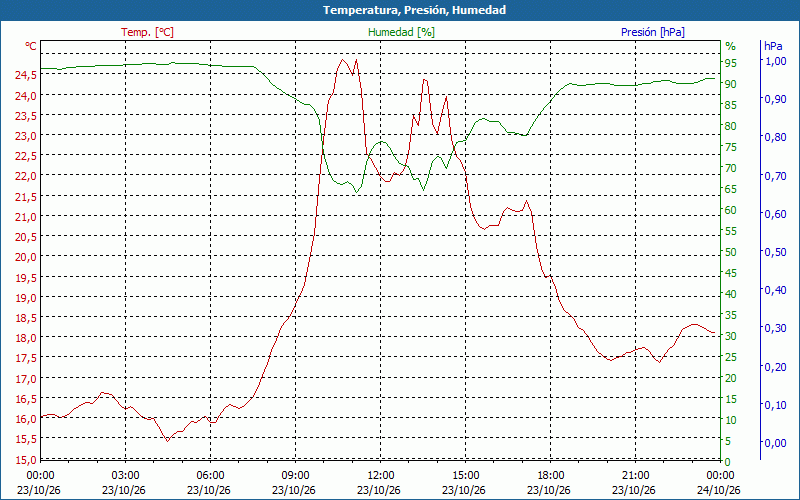Click the '0,80' pressure axis value

pos(776,137)
